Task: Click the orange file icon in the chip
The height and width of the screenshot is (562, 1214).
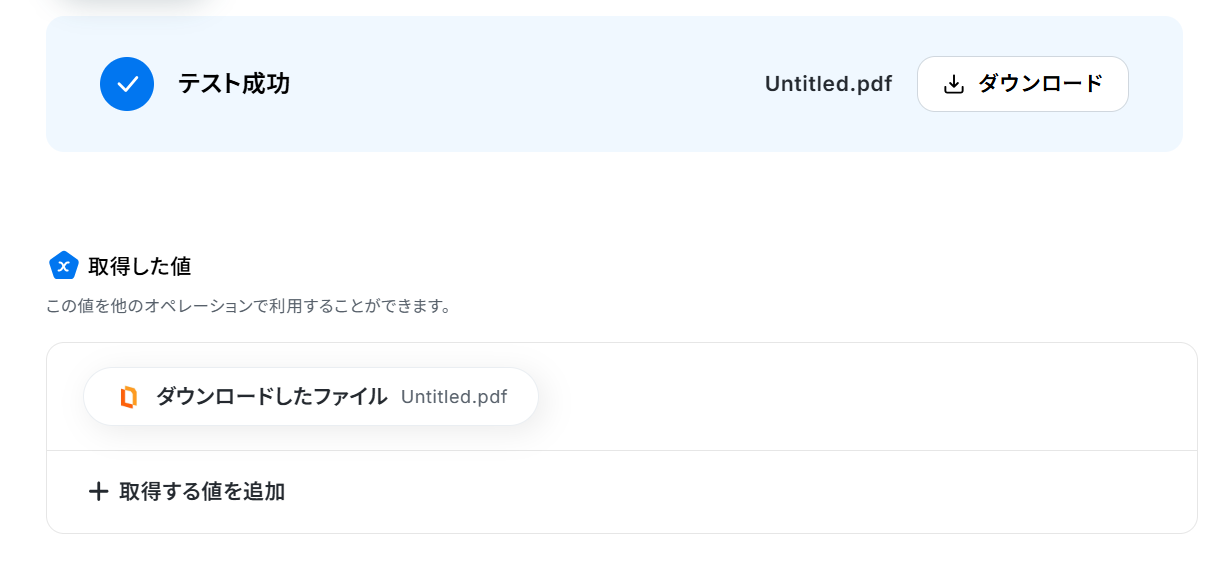Action: pyautogui.click(x=128, y=397)
